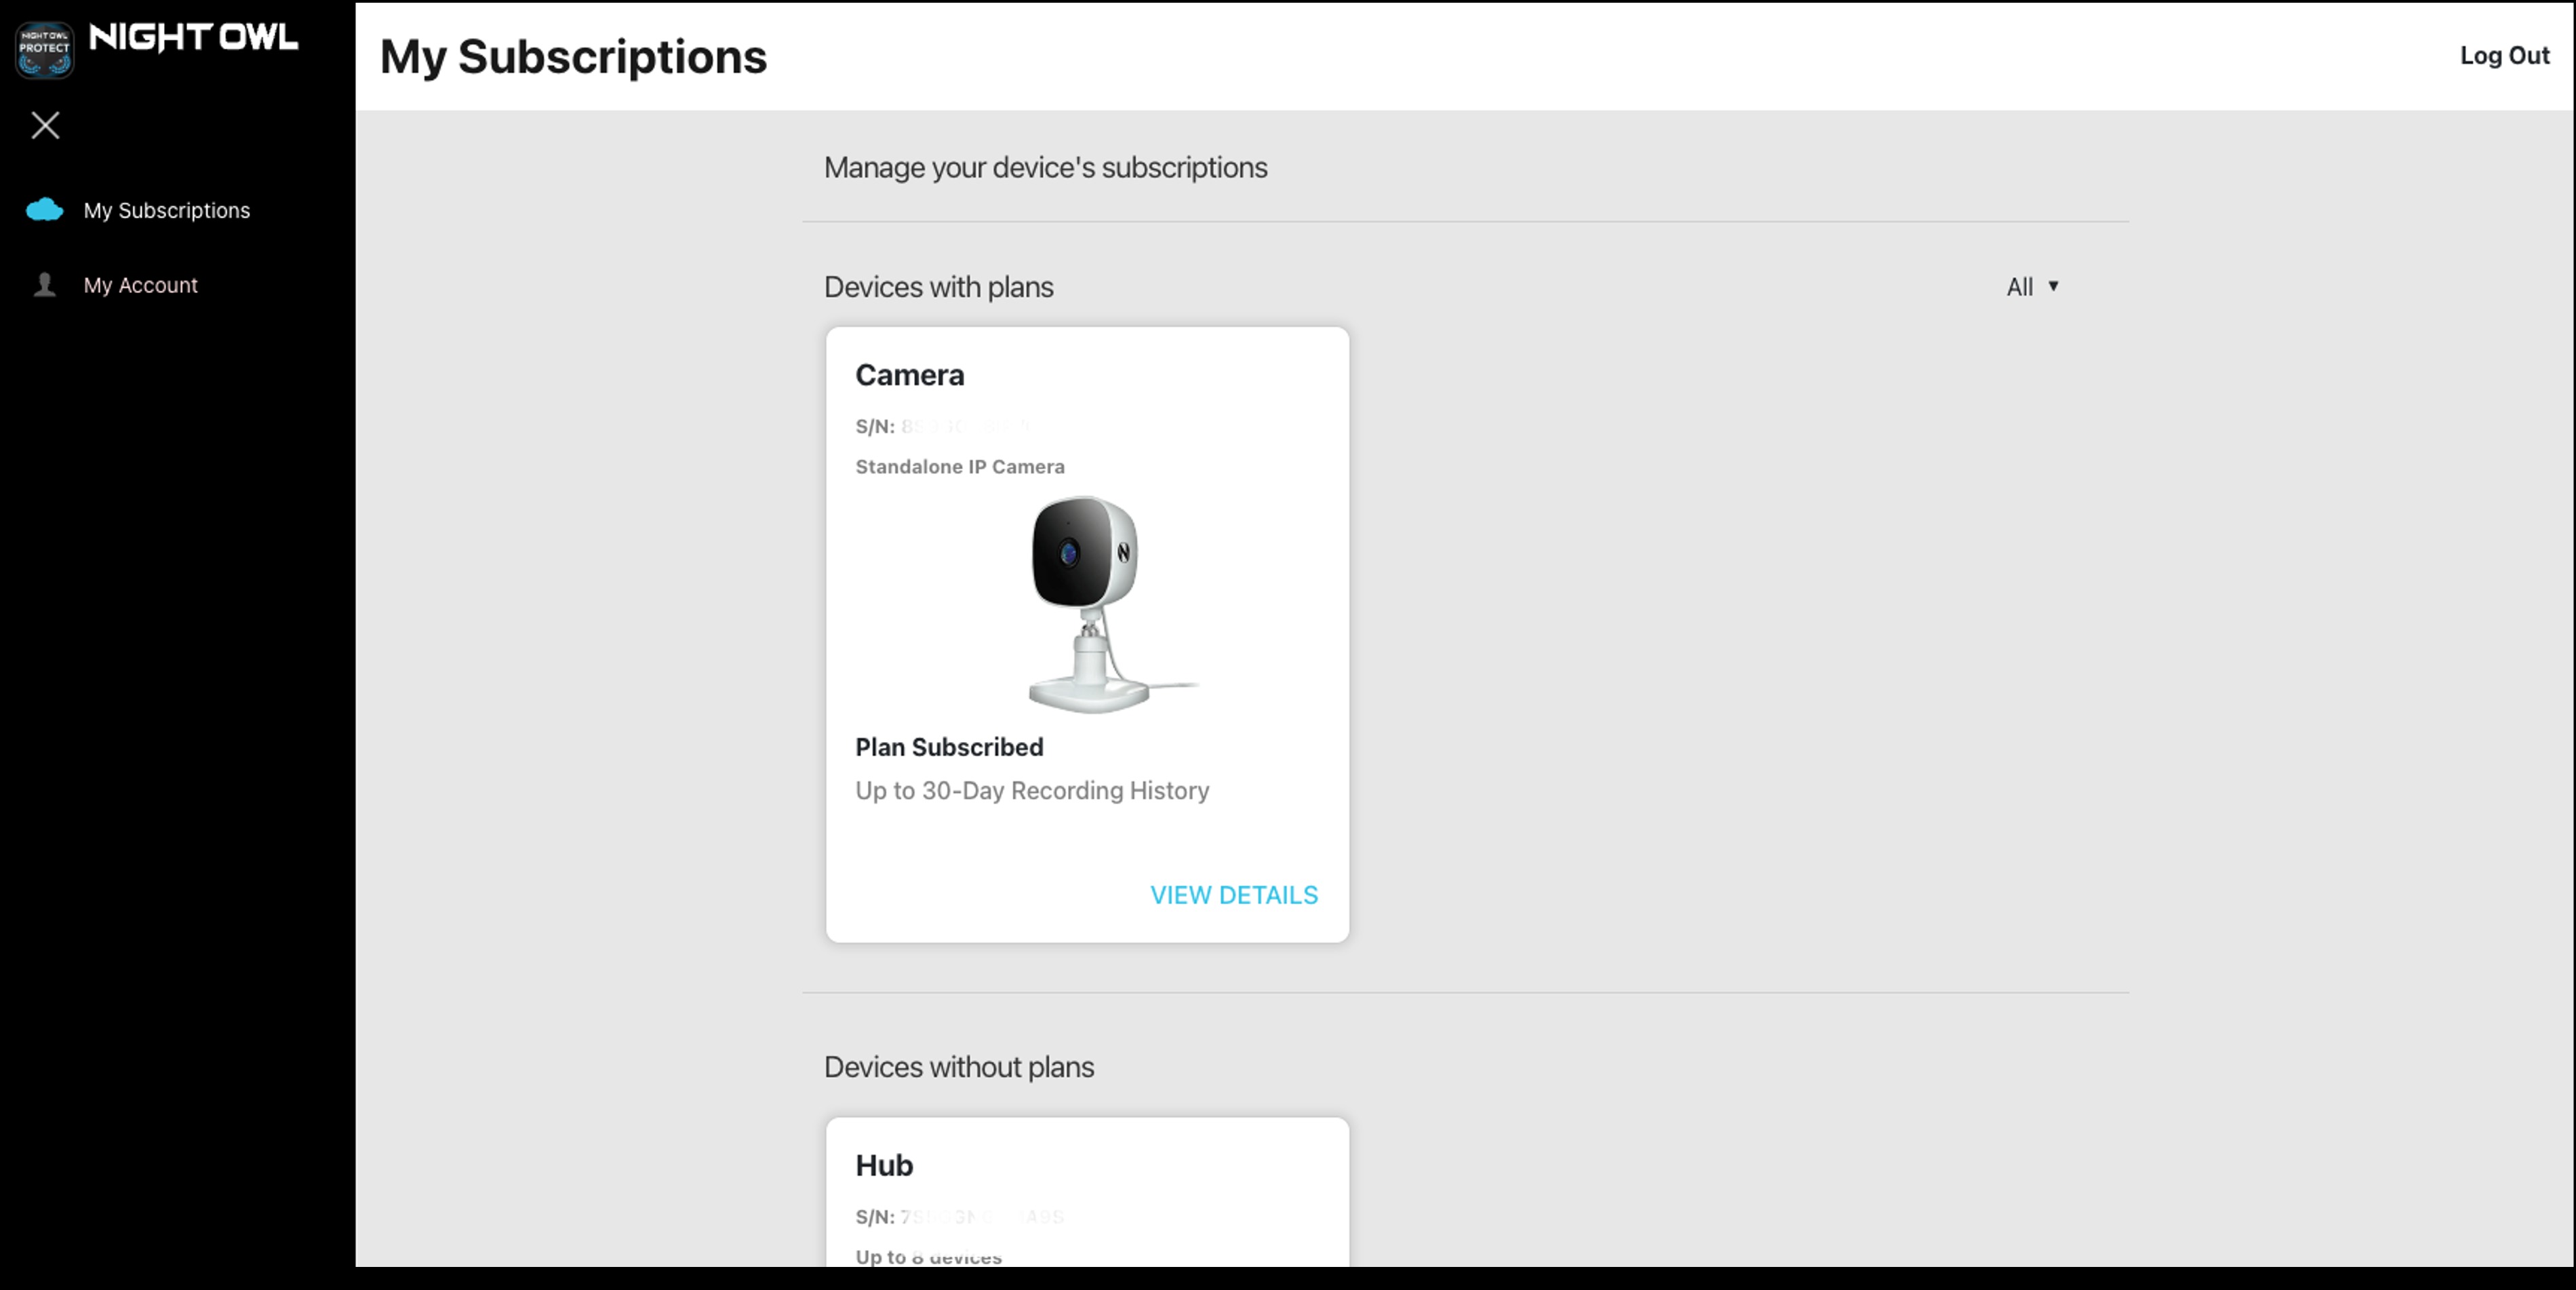The width and height of the screenshot is (2576, 1290).
Task: Click the cloud icon beside My Subscriptions
Action: coord(44,209)
